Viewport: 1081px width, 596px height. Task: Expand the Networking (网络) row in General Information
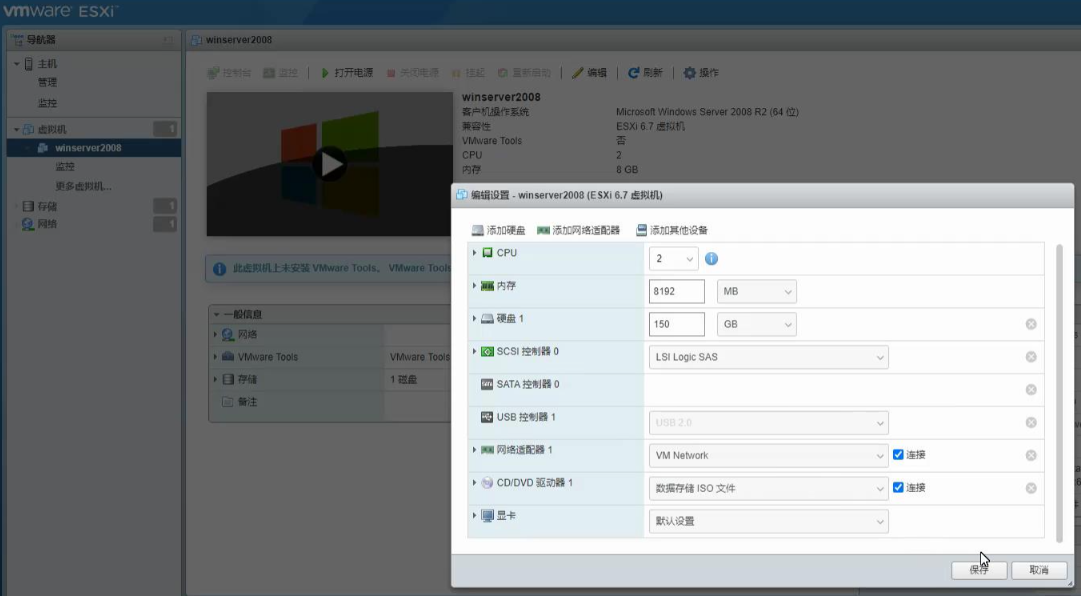tap(215, 334)
